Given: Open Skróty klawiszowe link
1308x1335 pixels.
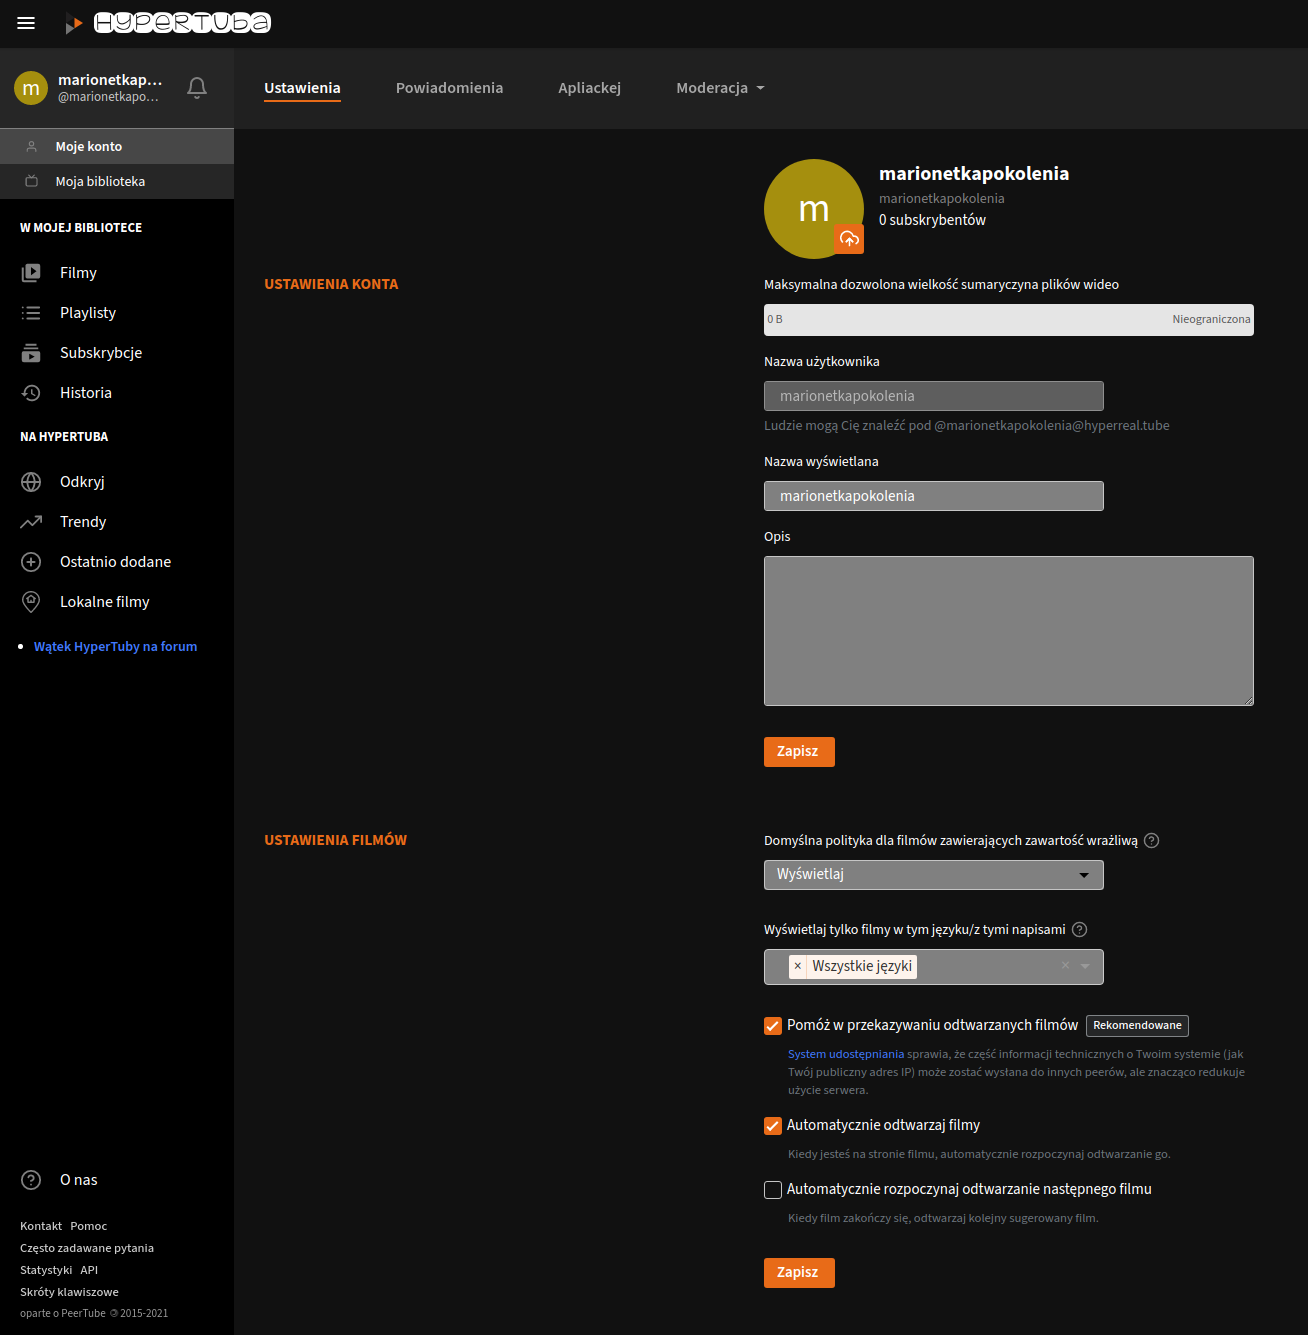Looking at the screenshot, I should click(x=69, y=1292).
